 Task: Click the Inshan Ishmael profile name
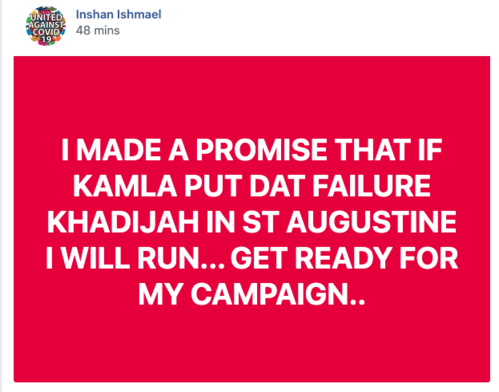(x=118, y=14)
